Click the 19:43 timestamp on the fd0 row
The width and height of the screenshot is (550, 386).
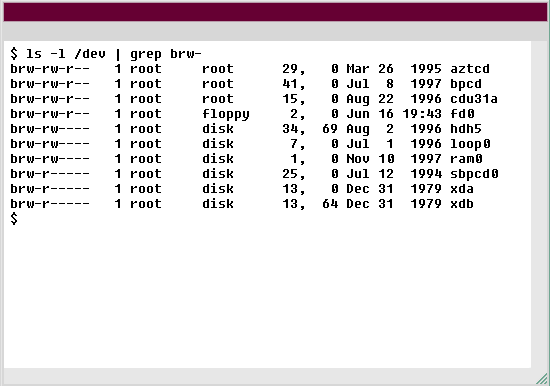(x=422, y=114)
